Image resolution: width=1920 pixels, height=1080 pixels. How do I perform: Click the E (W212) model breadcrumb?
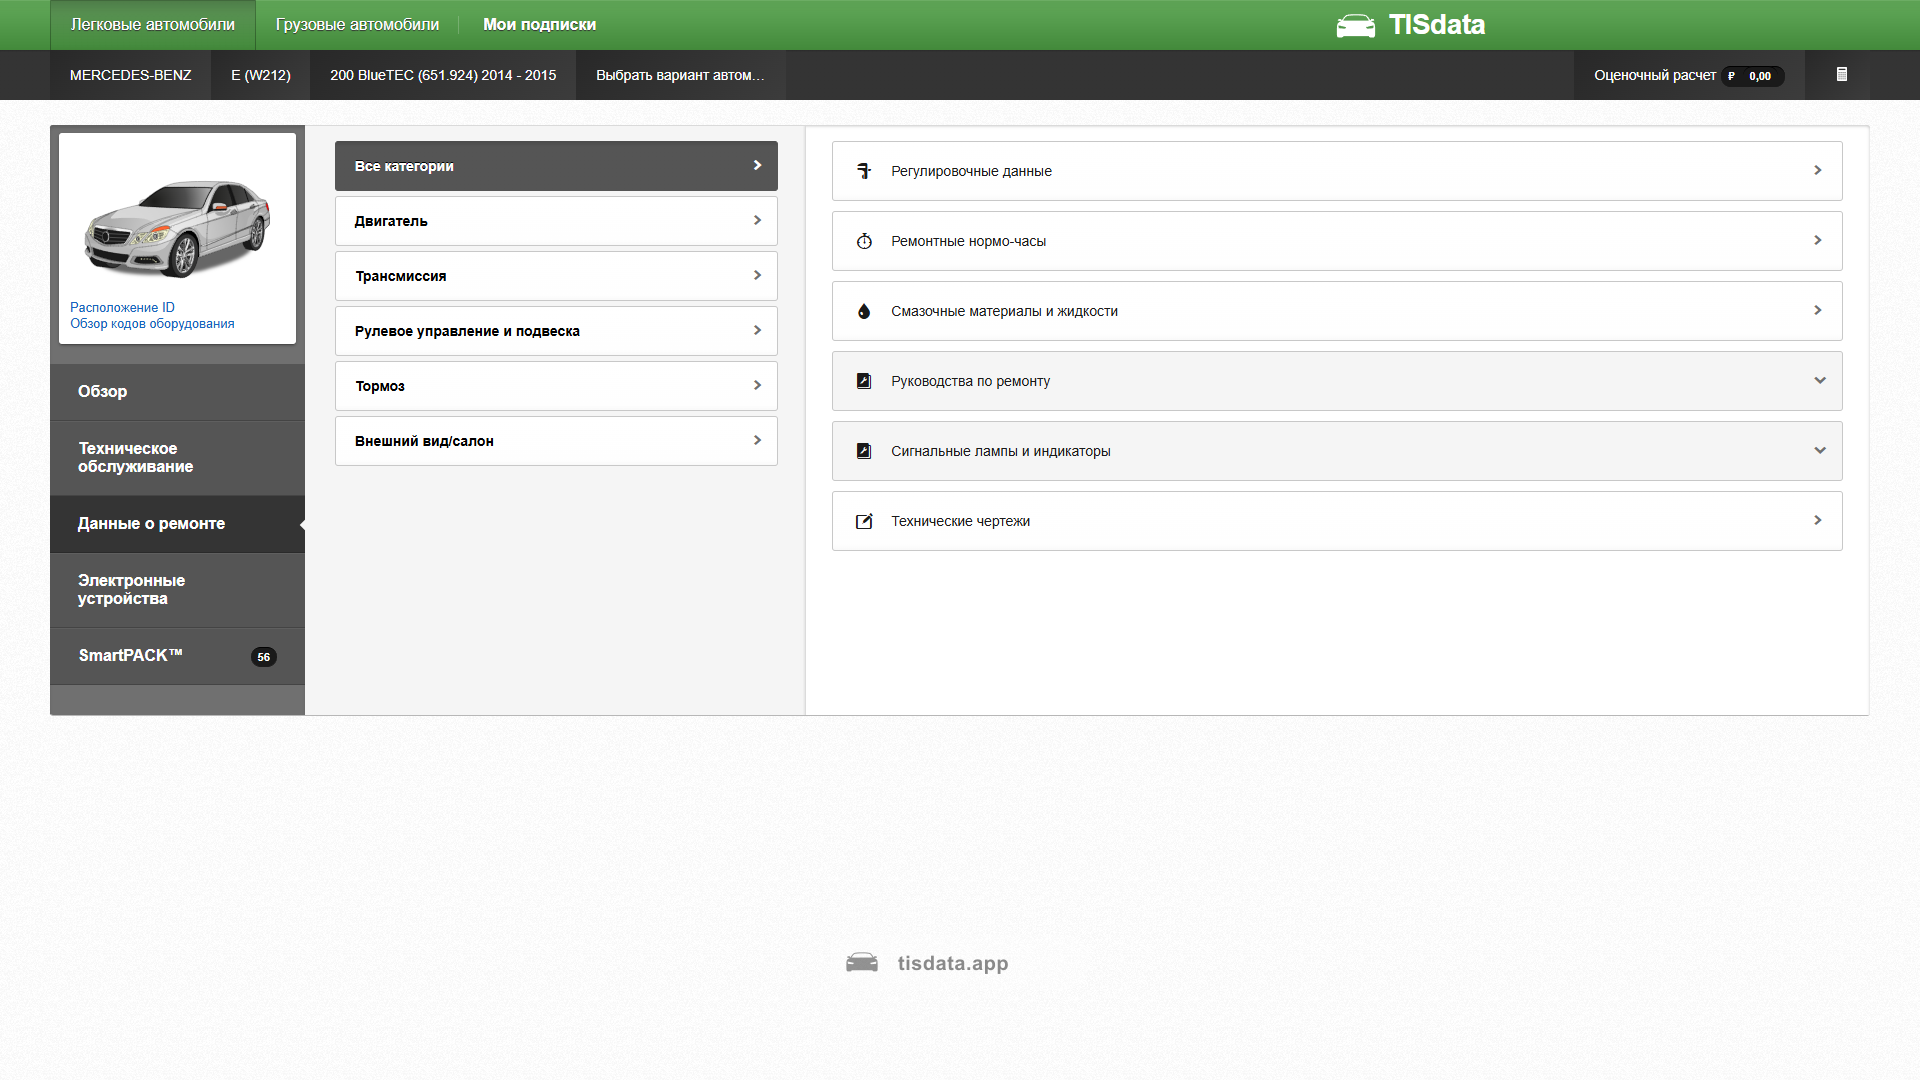(261, 75)
